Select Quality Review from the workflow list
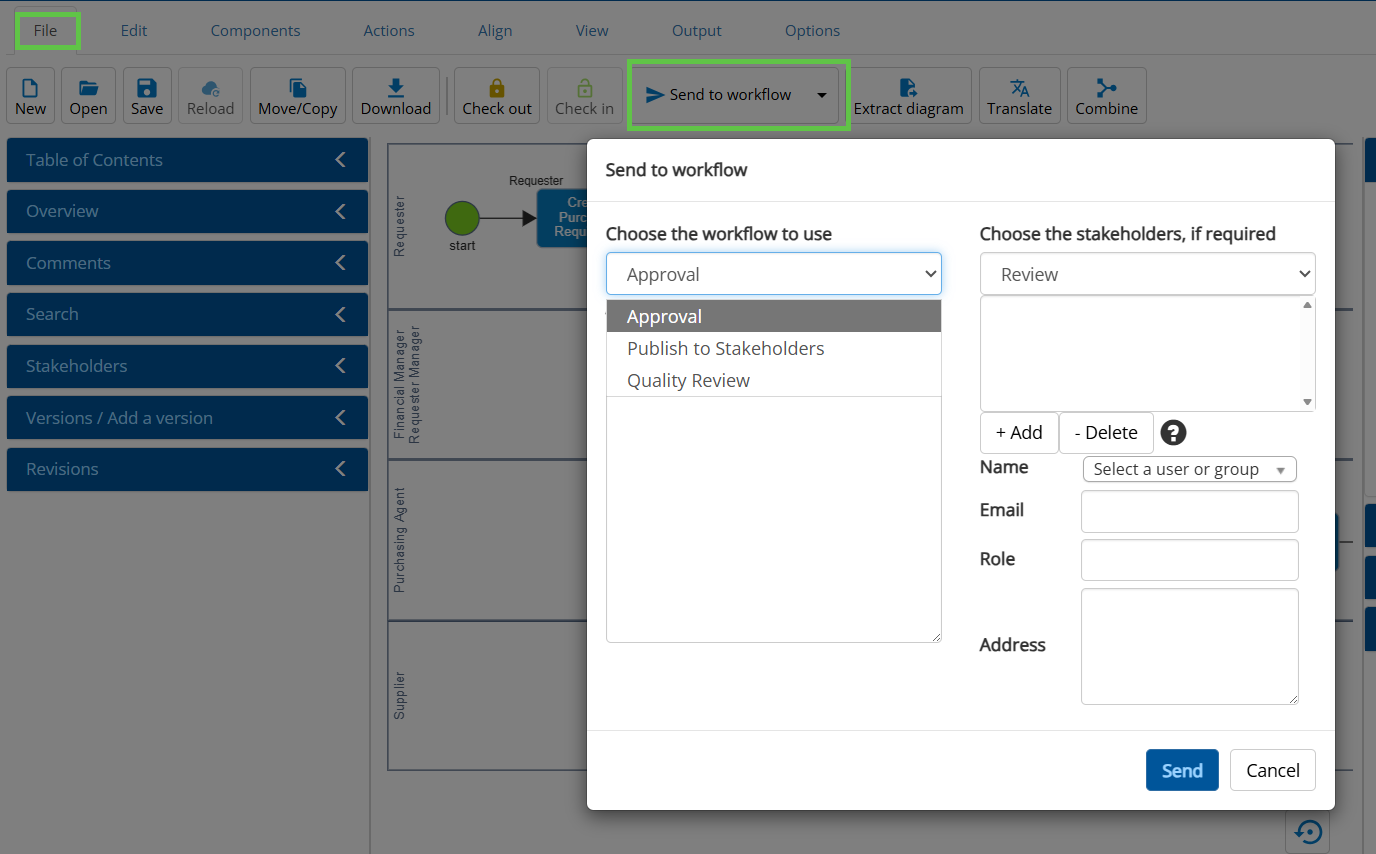The height and width of the screenshot is (854, 1376). [x=688, y=381]
